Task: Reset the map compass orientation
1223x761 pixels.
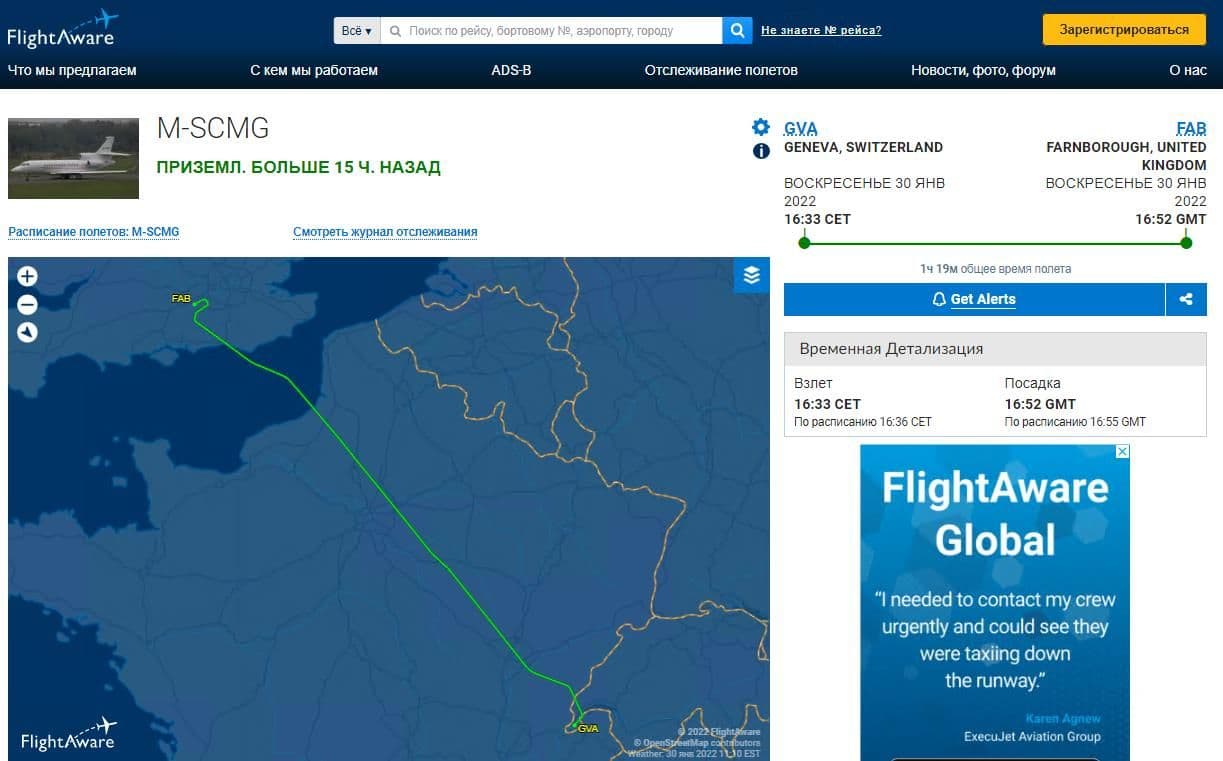Action: coord(27,332)
